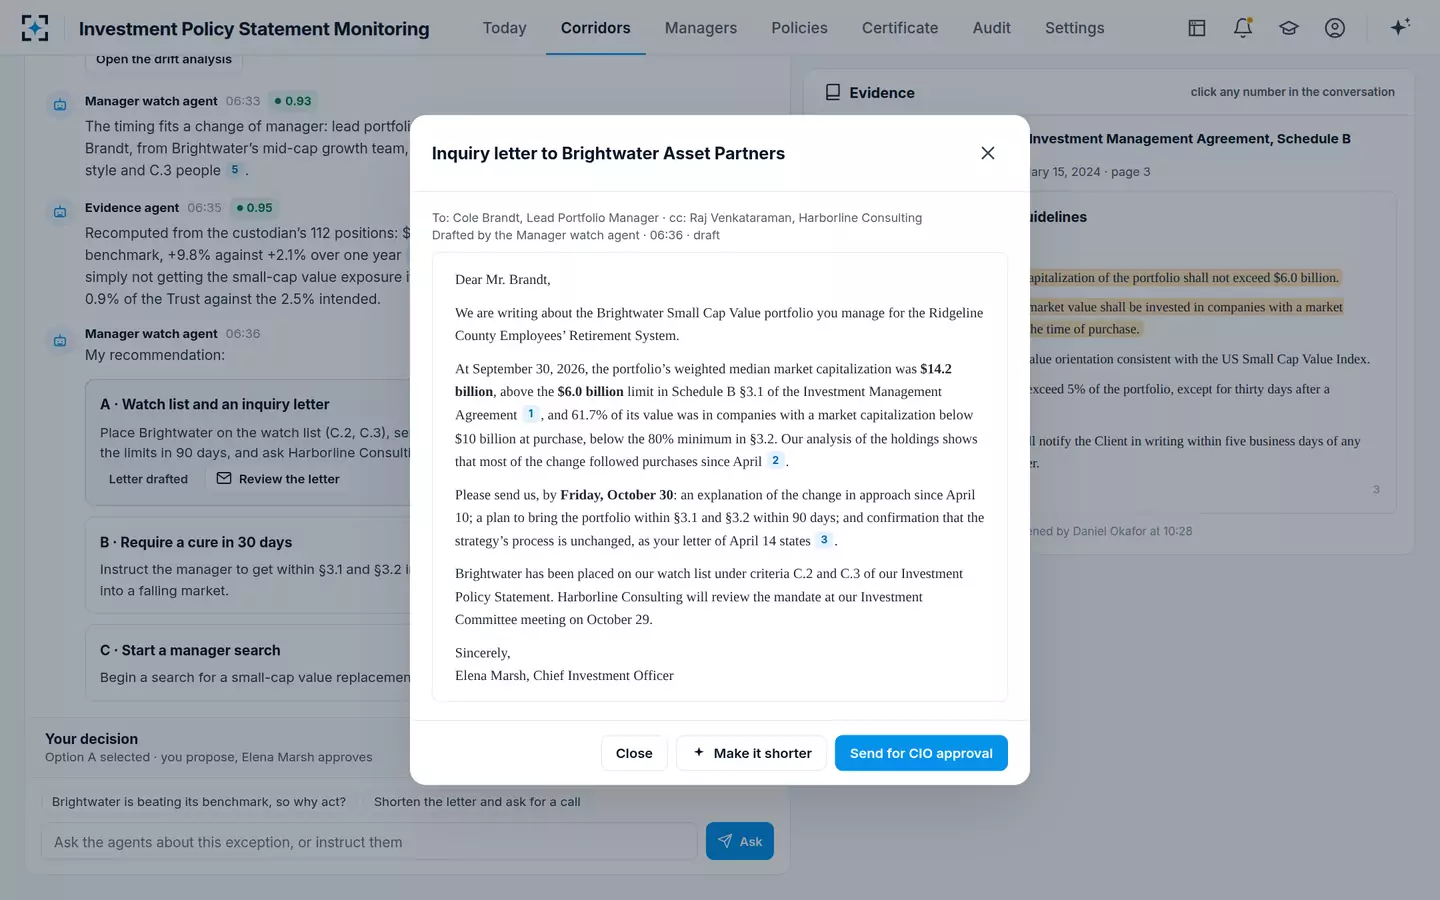The height and width of the screenshot is (900, 1440).
Task: Select the Corridors tab
Action: [596, 28]
